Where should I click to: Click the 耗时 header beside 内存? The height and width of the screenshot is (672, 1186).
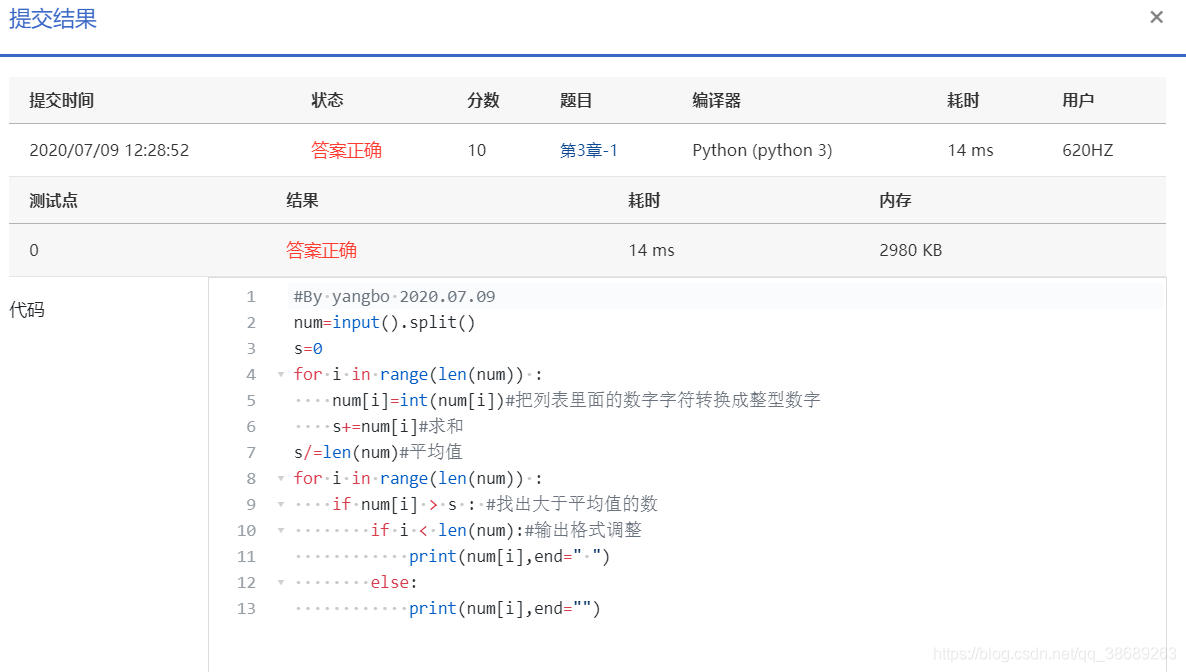click(644, 201)
